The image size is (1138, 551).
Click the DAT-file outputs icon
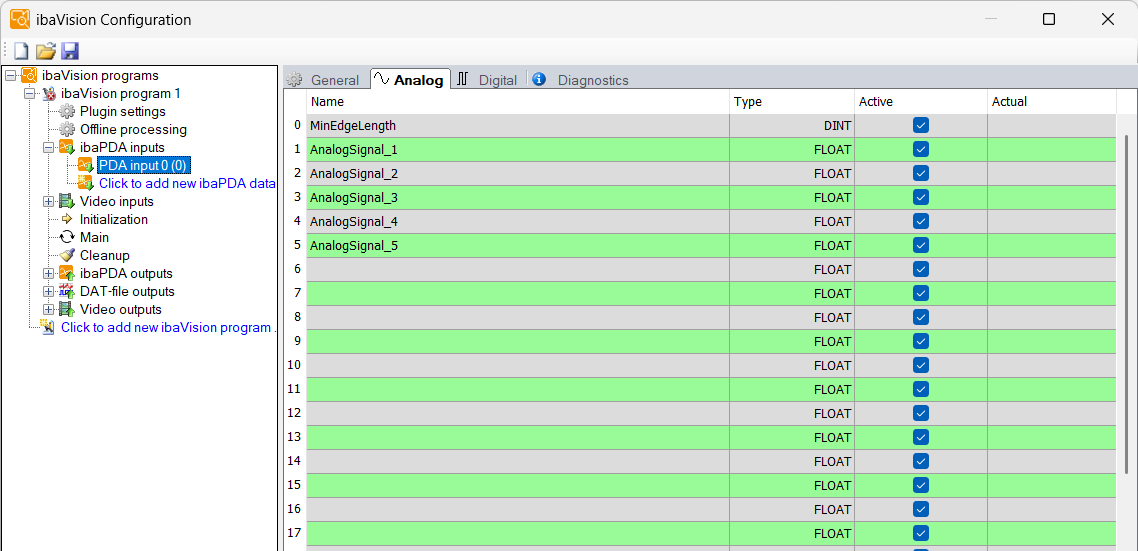pos(67,291)
